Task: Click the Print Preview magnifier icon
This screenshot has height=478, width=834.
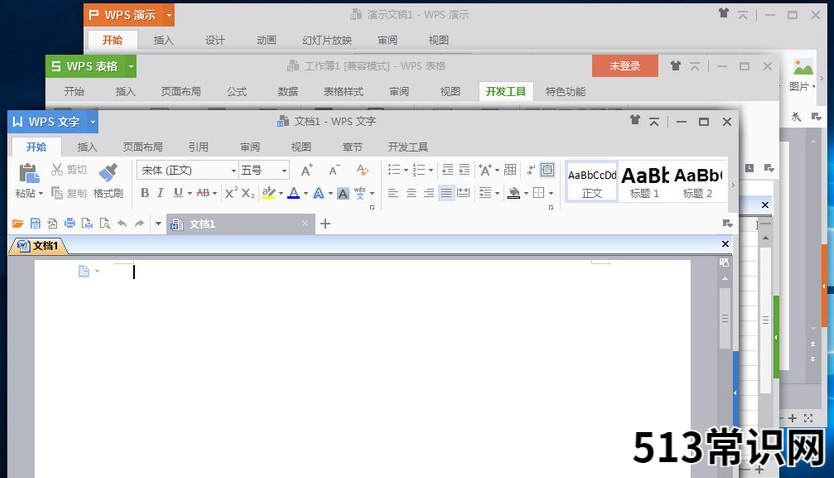Action: point(105,224)
